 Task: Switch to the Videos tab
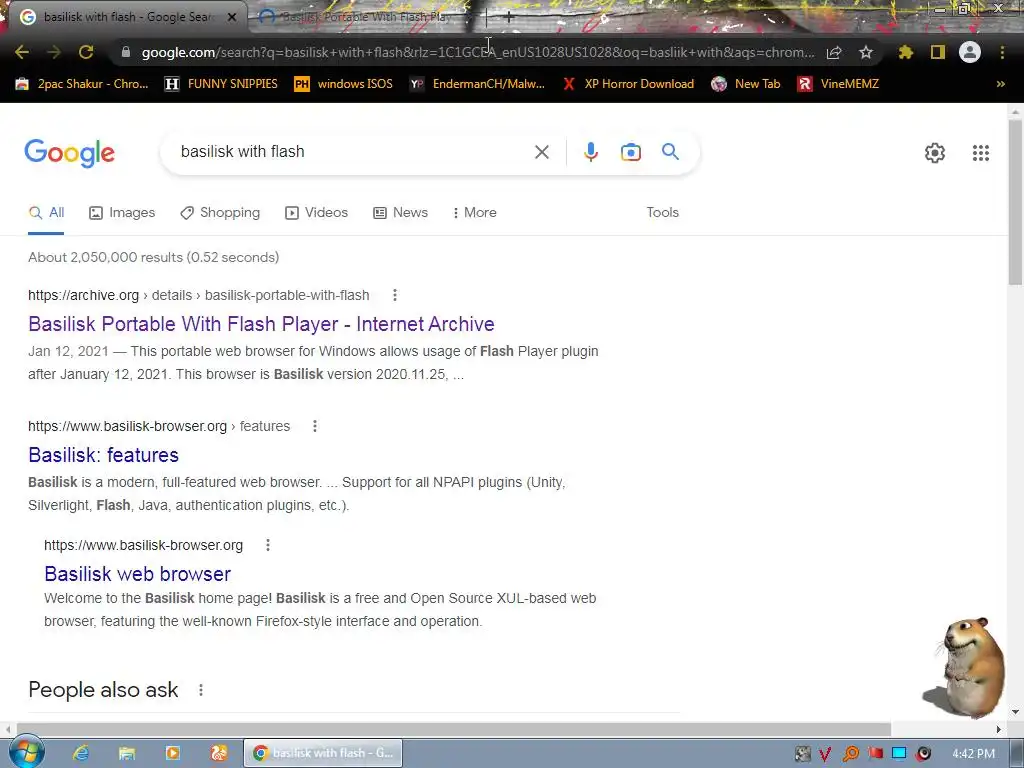317,213
